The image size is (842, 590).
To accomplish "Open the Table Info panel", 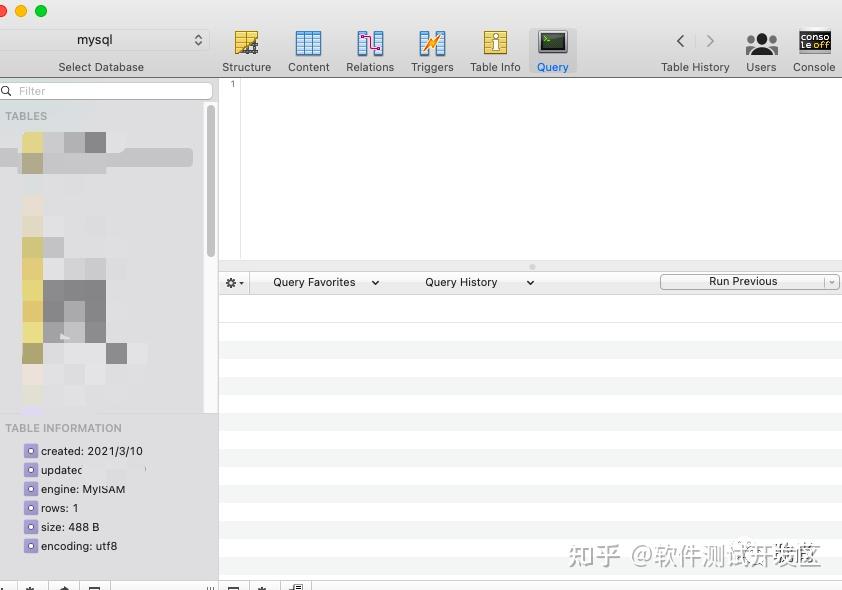I will 495,50.
